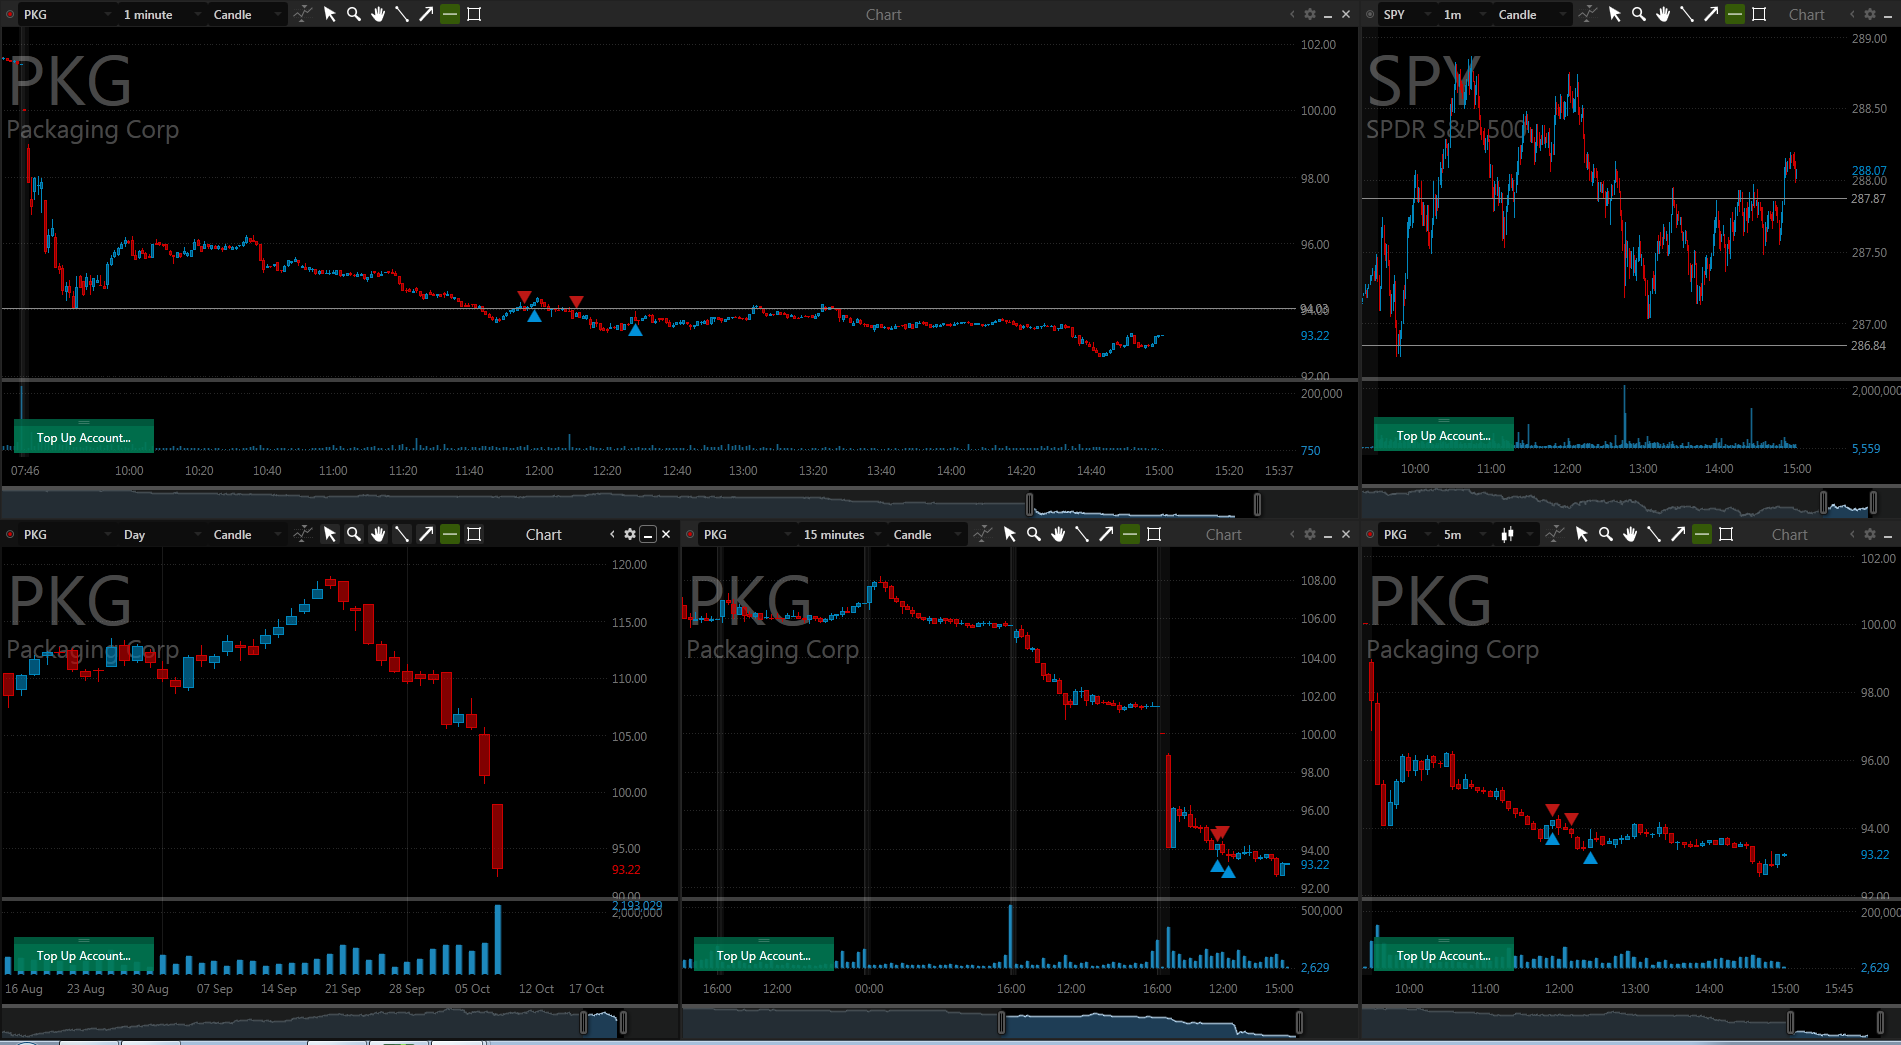Image resolution: width=1901 pixels, height=1045 pixels.
Task: Select the trend line tool in SPY chart
Action: [1687, 14]
